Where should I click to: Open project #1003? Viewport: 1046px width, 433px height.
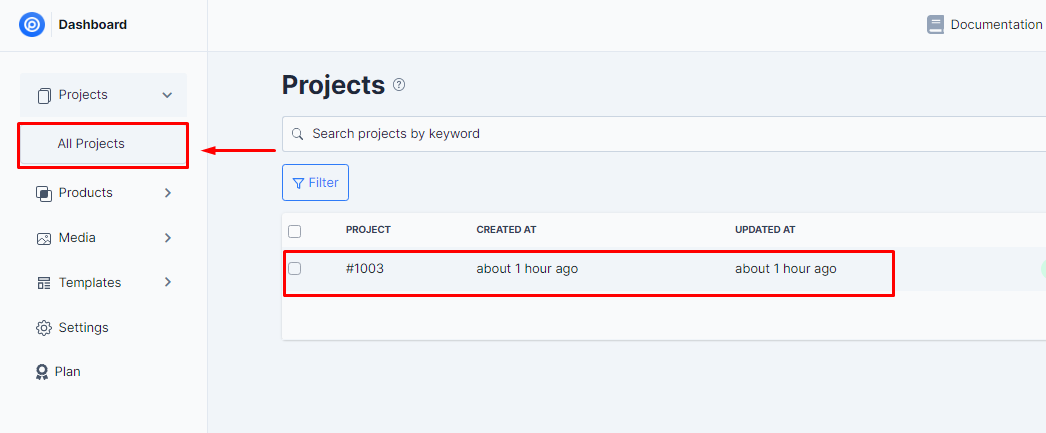click(365, 269)
